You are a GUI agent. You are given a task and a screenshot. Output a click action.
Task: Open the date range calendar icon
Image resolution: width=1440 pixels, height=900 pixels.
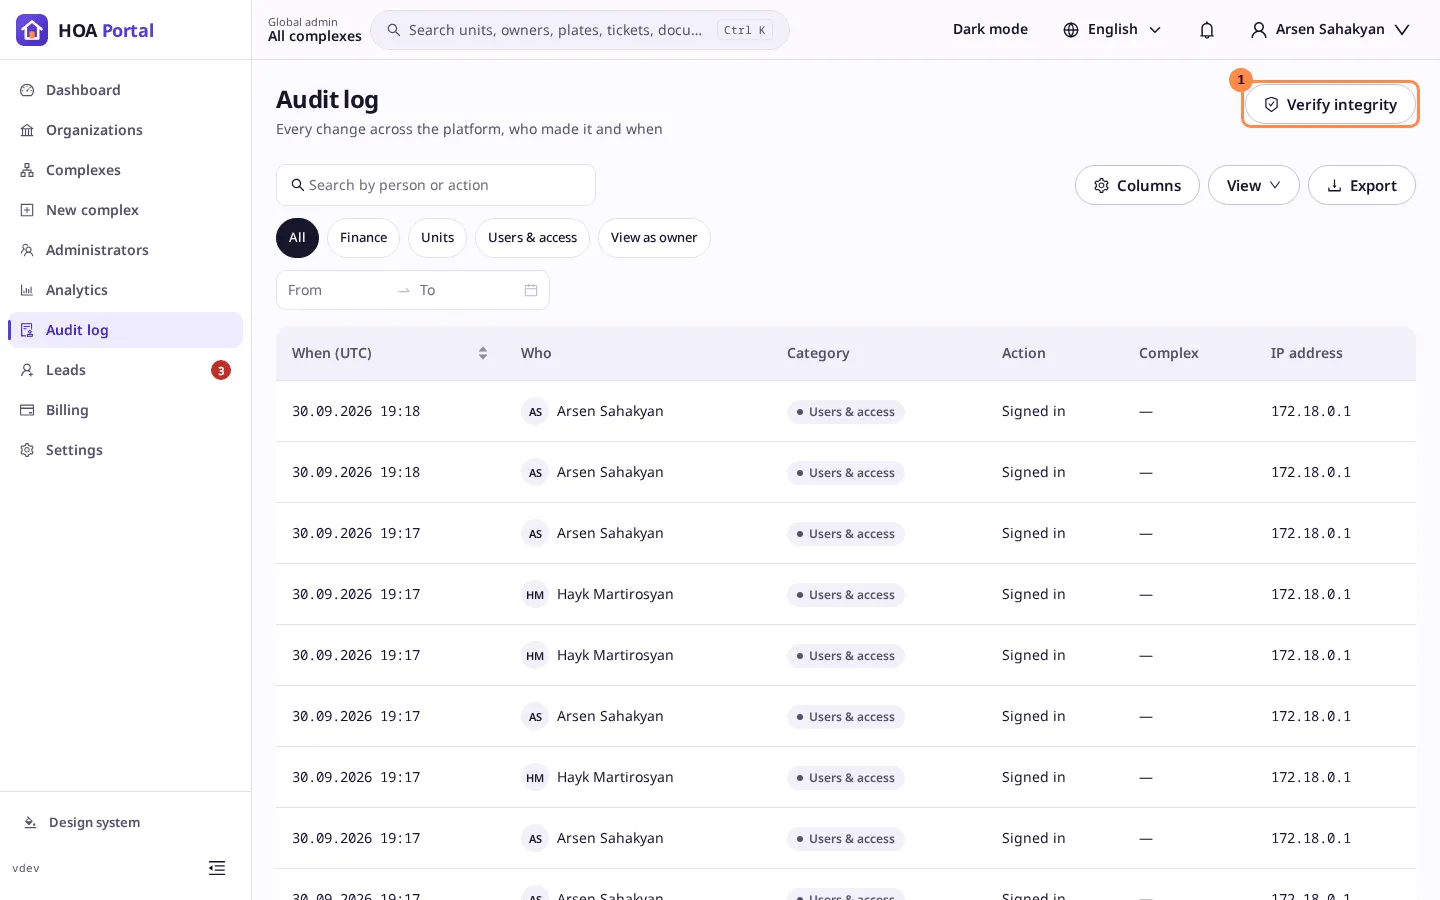tap(531, 290)
